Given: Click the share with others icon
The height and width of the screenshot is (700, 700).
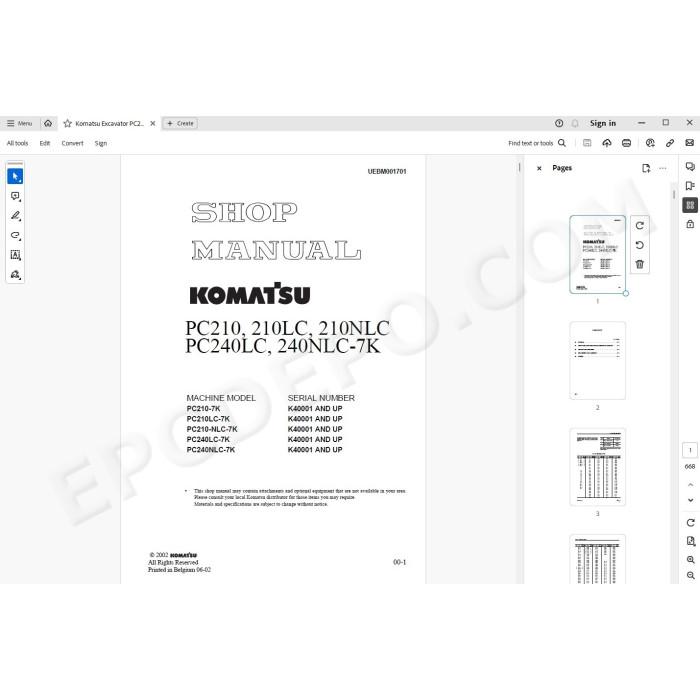Looking at the screenshot, I should click(x=650, y=143).
